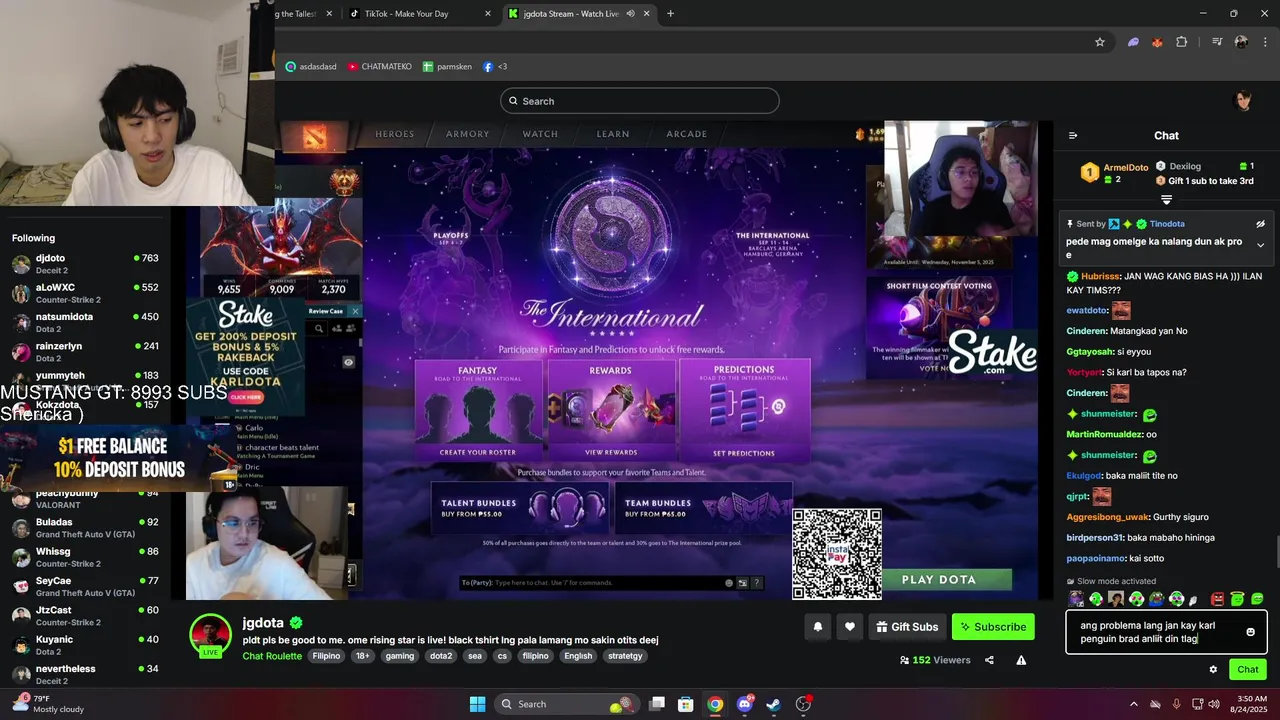
Task: Open Chat Roulette category link
Action: pos(272,656)
